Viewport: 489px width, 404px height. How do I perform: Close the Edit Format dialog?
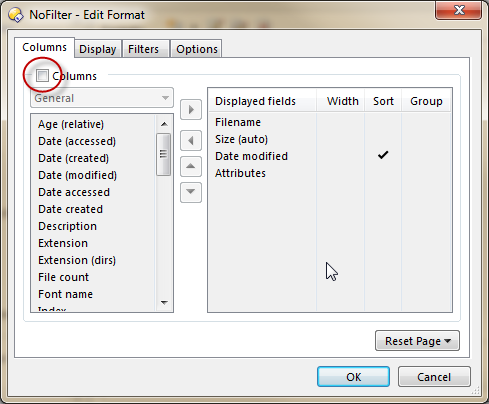tap(458, 10)
